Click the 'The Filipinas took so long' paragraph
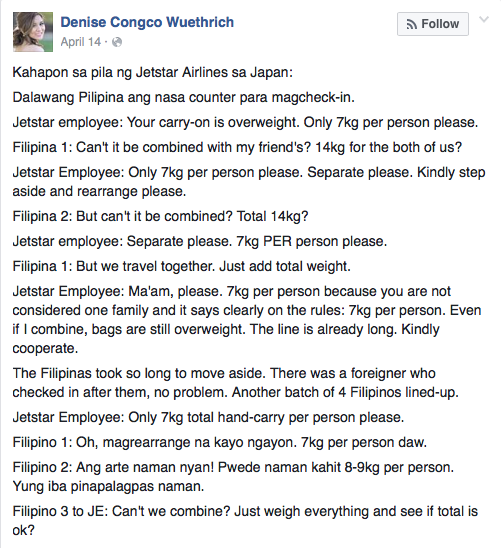Screen dimensions: 501x548 [x=235, y=383]
